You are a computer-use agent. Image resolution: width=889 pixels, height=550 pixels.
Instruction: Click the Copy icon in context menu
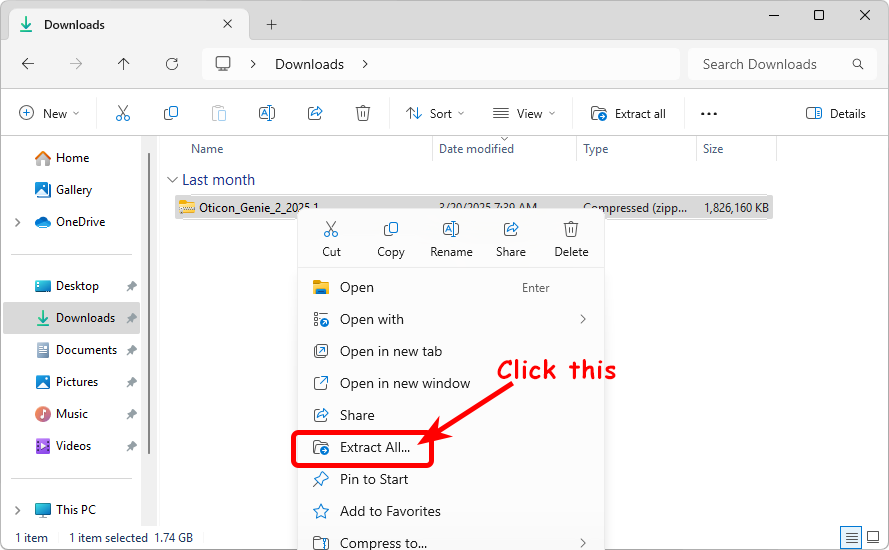(391, 230)
